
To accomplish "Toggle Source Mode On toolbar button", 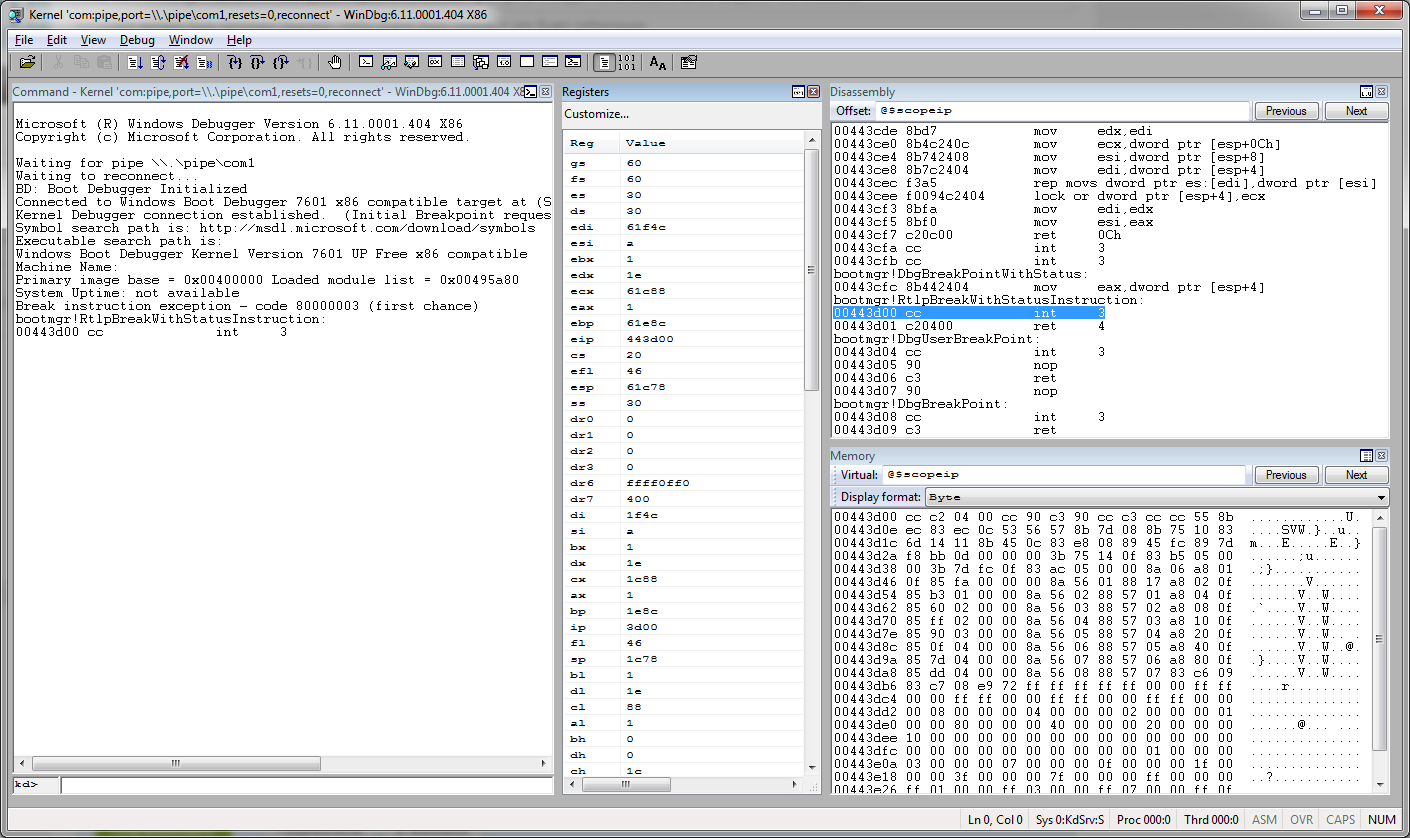I will [604, 62].
